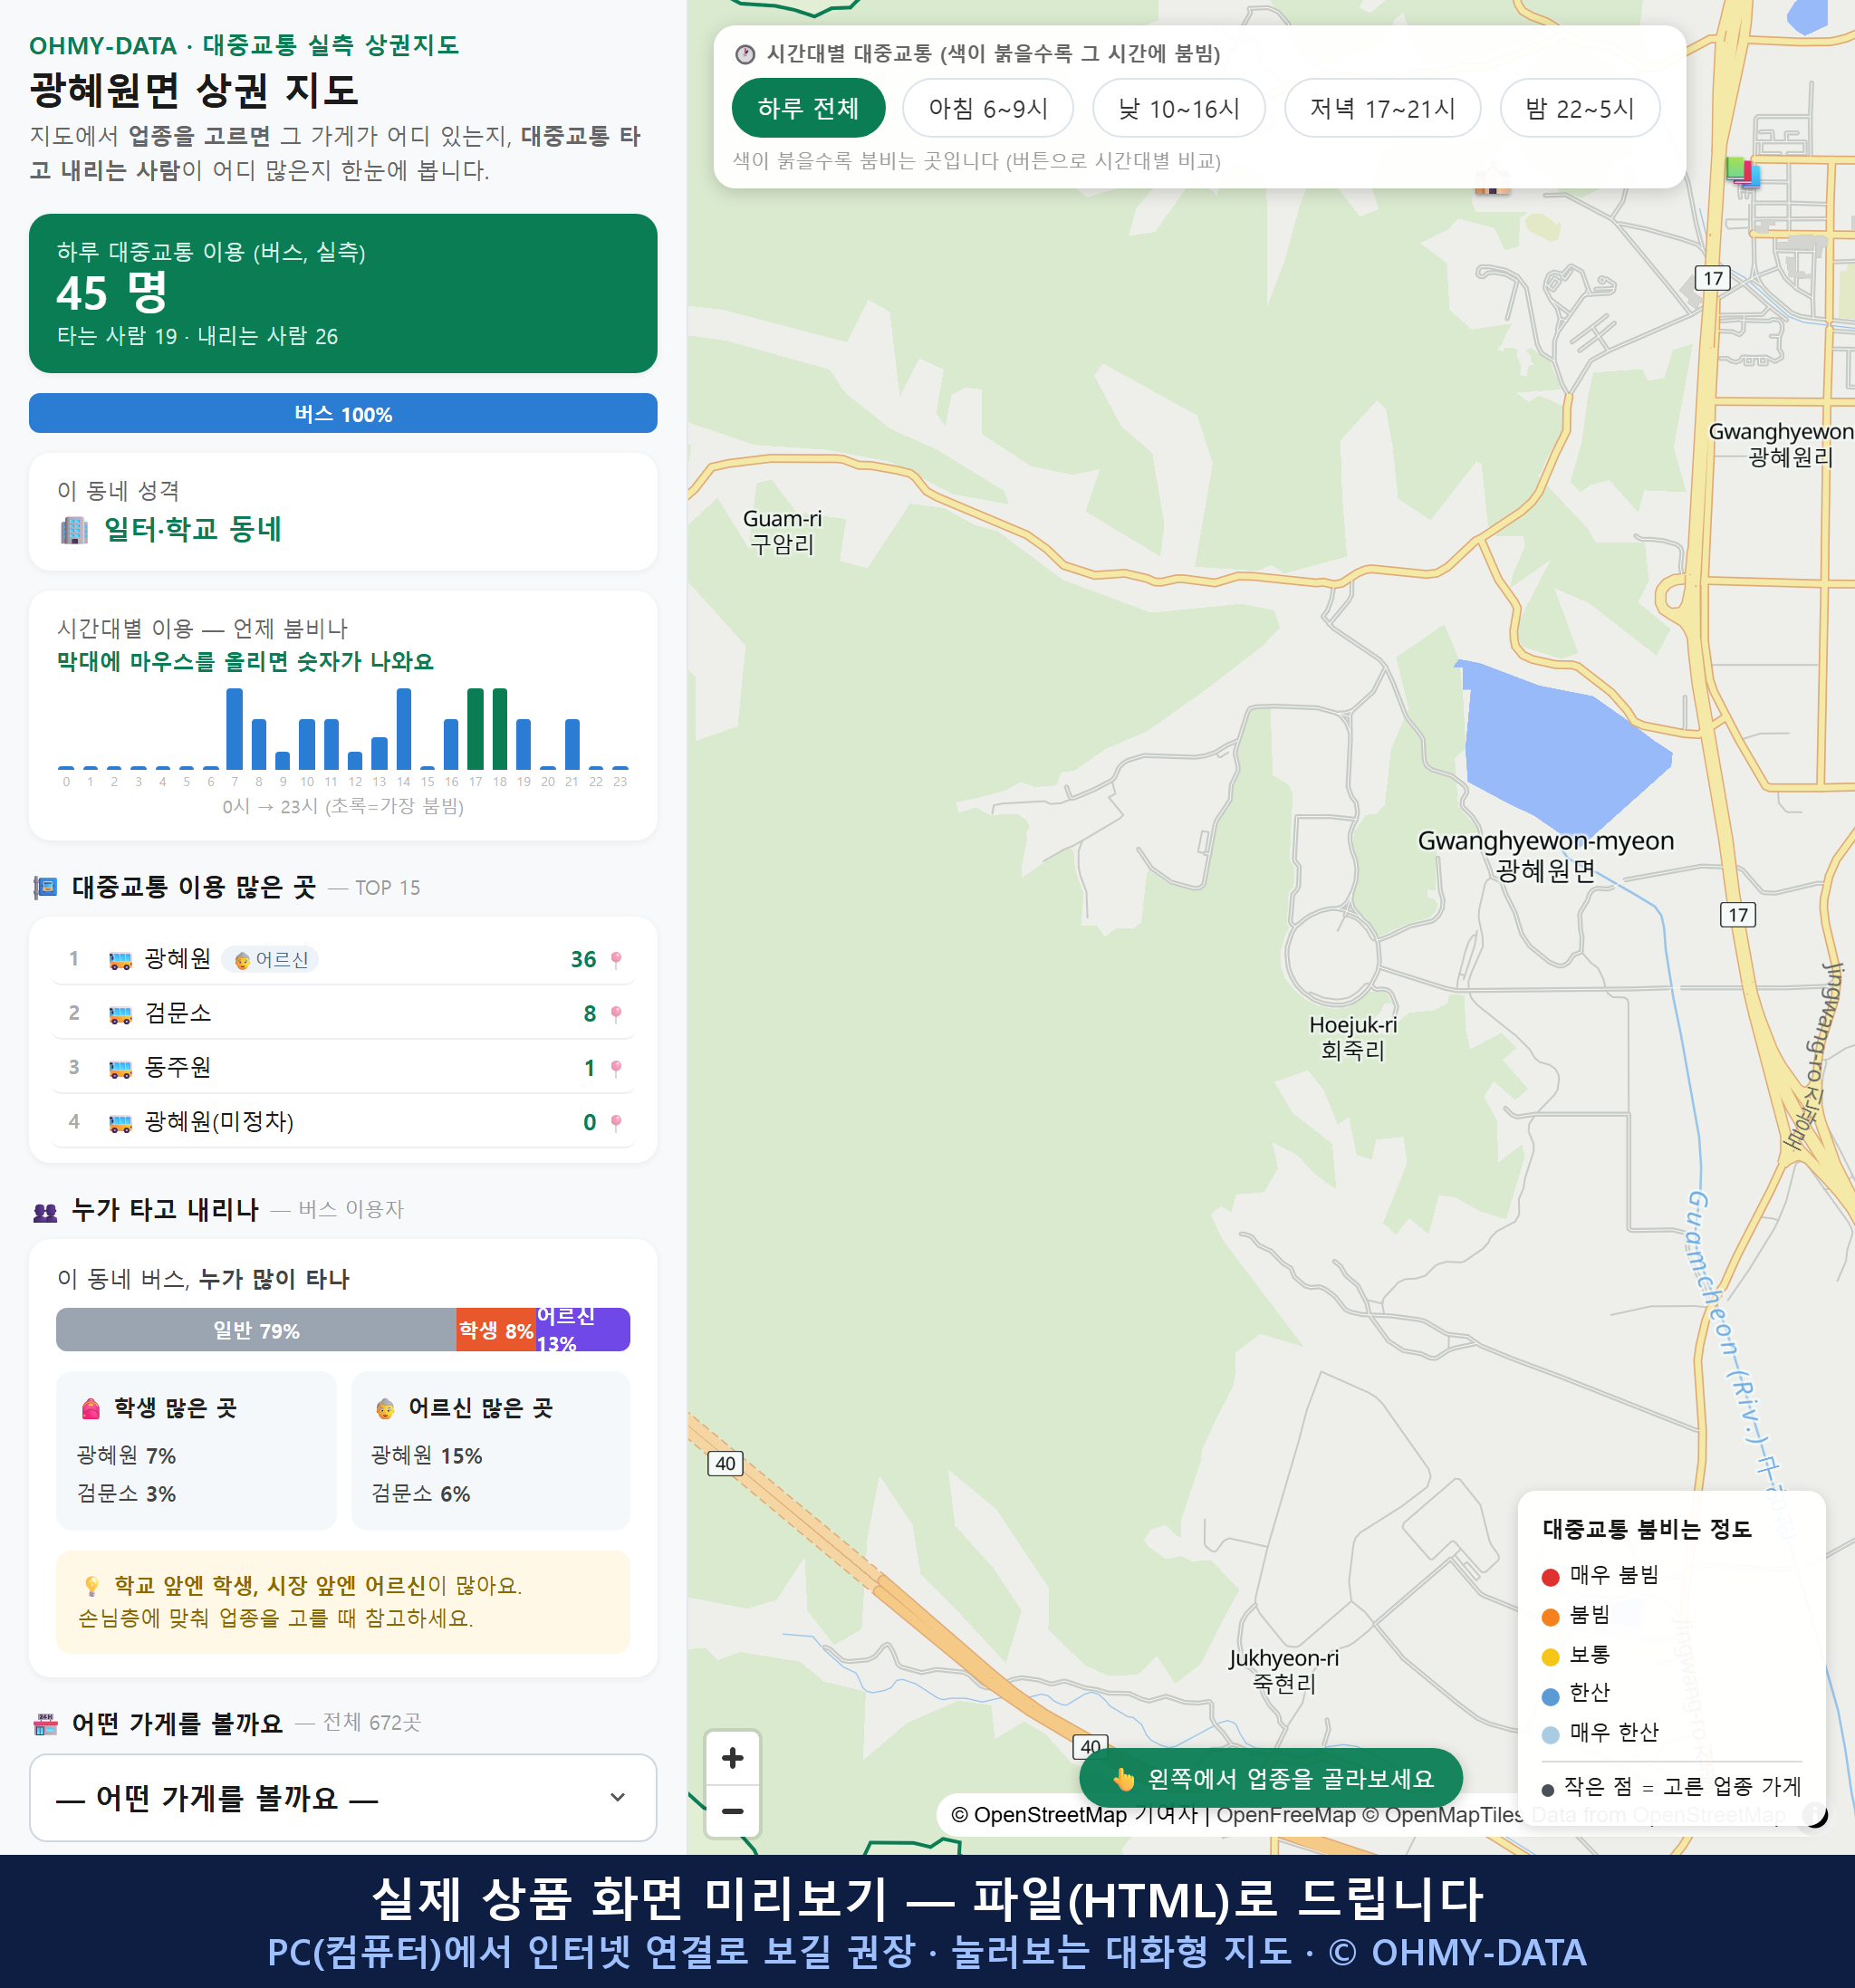
Task: Click the yellow 보통 legend dot
Action: [x=1550, y=1657]
